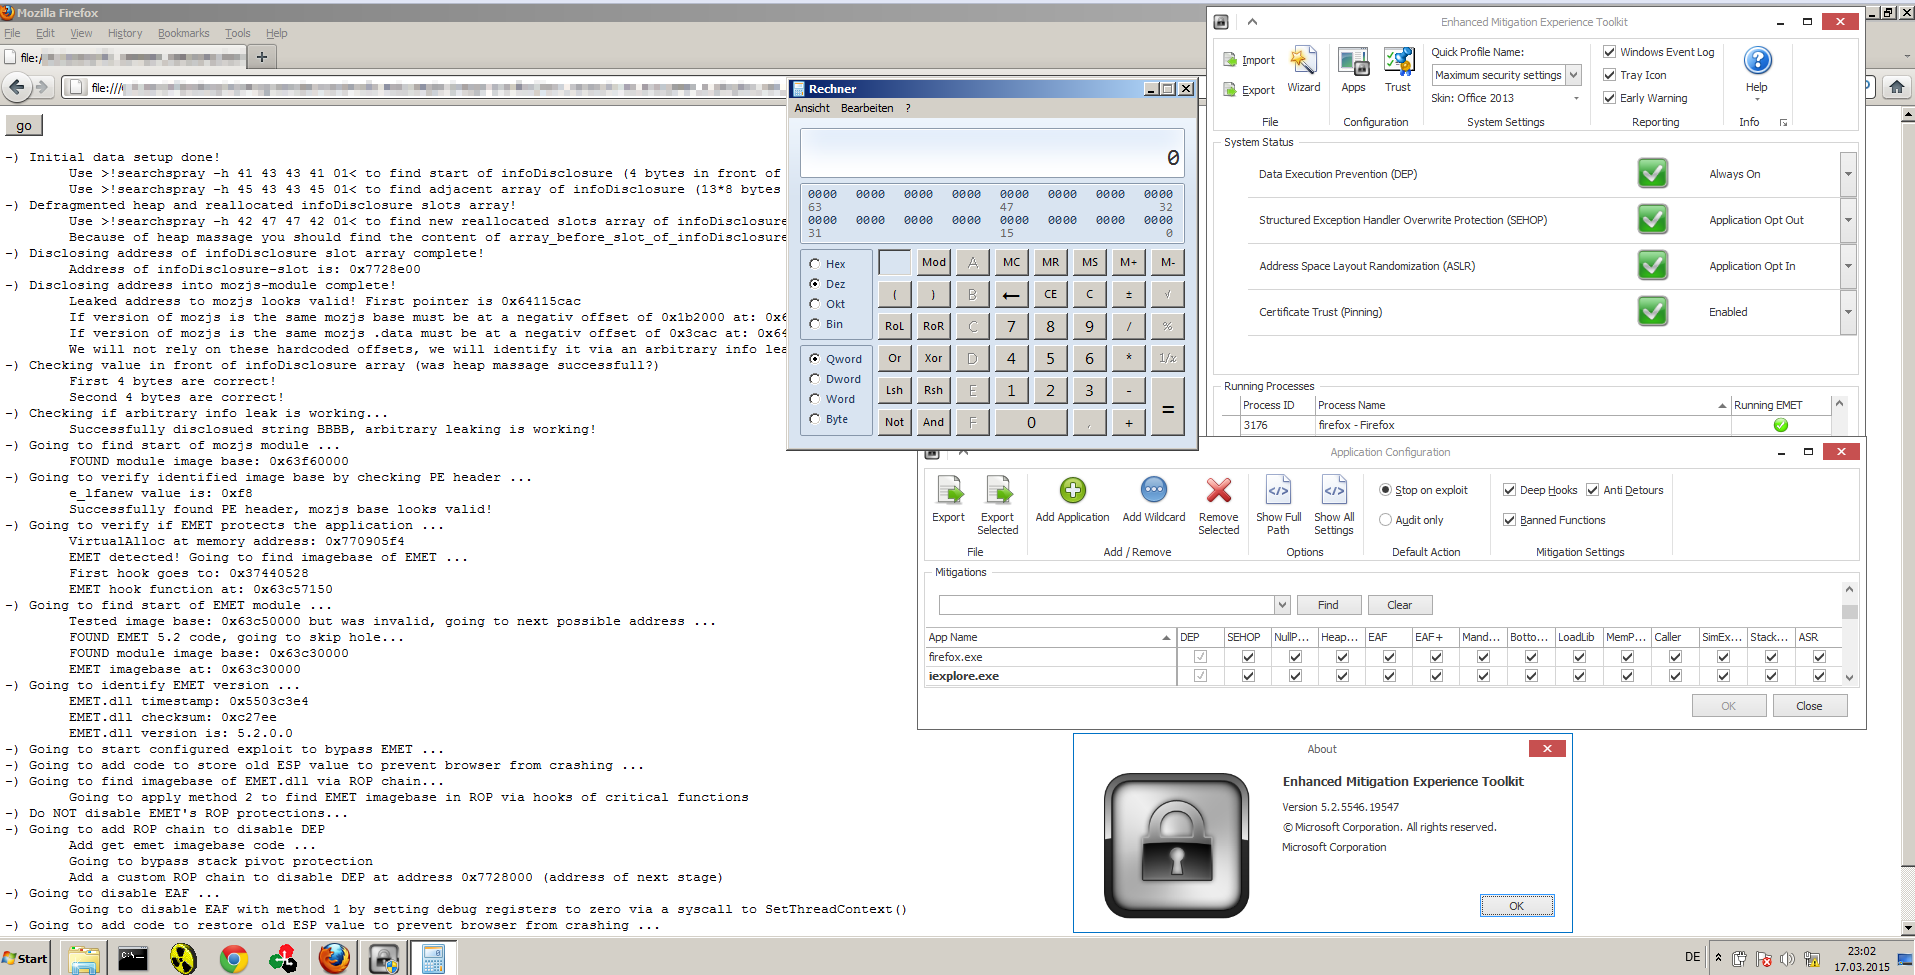1915x975 pixels.
Task: Toggle the Tray Icon checkbox
Action: 1609,75
